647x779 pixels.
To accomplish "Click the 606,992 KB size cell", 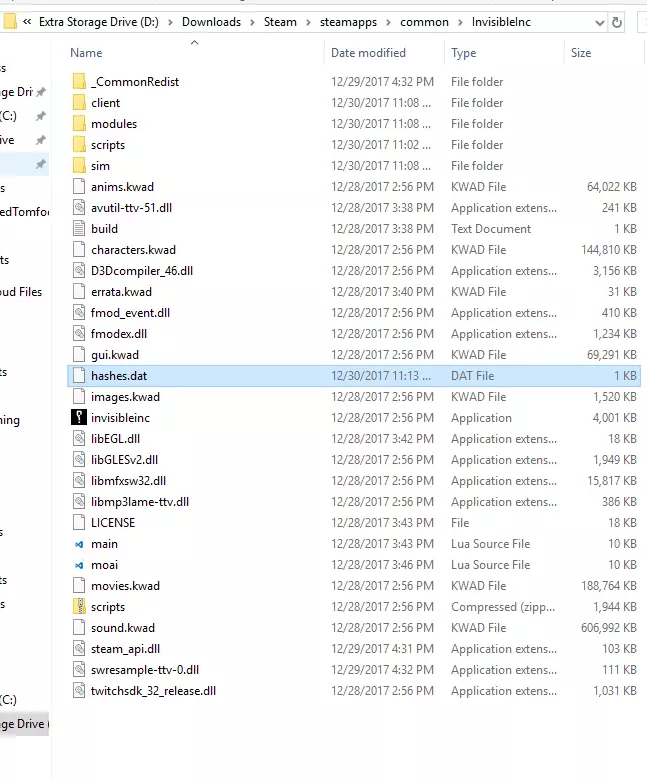I will click(608, 628).
